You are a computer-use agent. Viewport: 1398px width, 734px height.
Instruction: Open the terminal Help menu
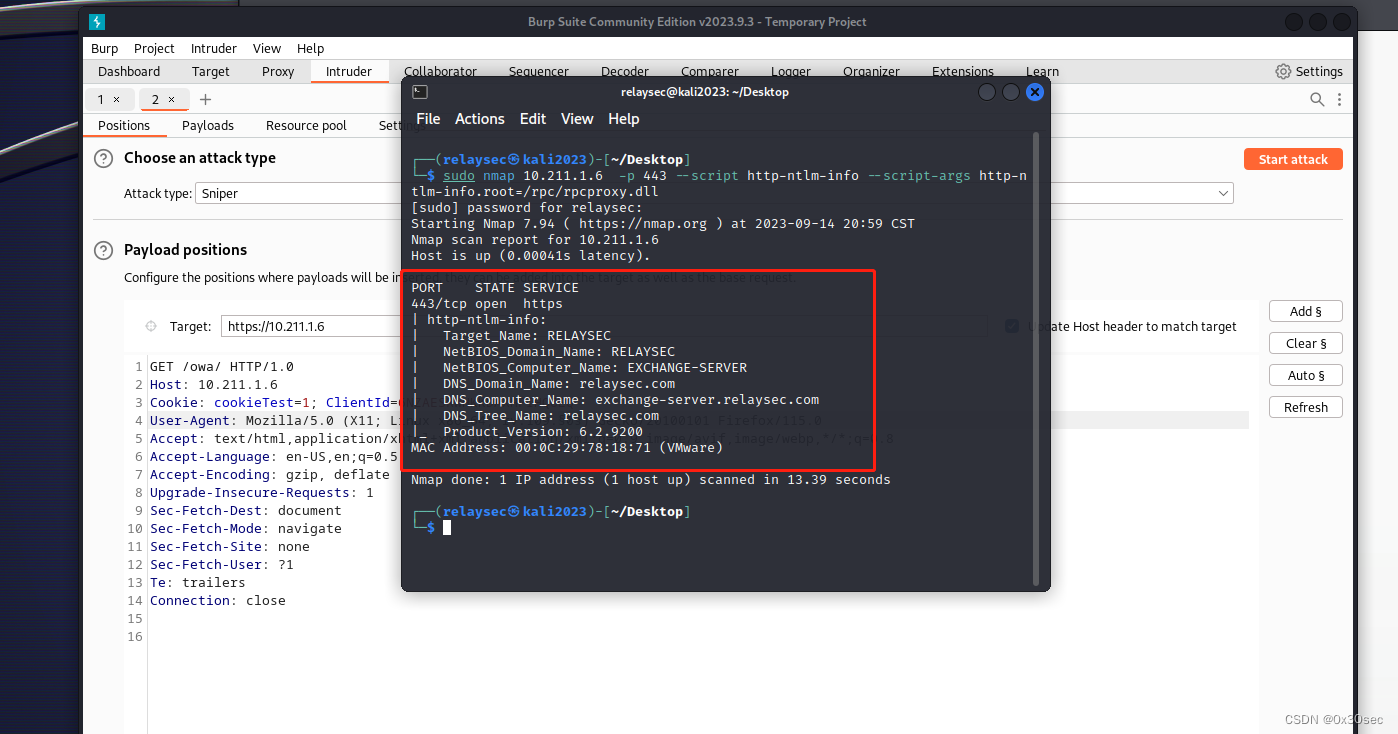click(x=623, y=119)
